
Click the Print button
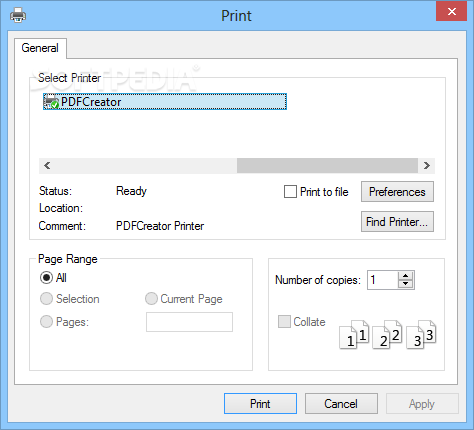click(260, 404)
